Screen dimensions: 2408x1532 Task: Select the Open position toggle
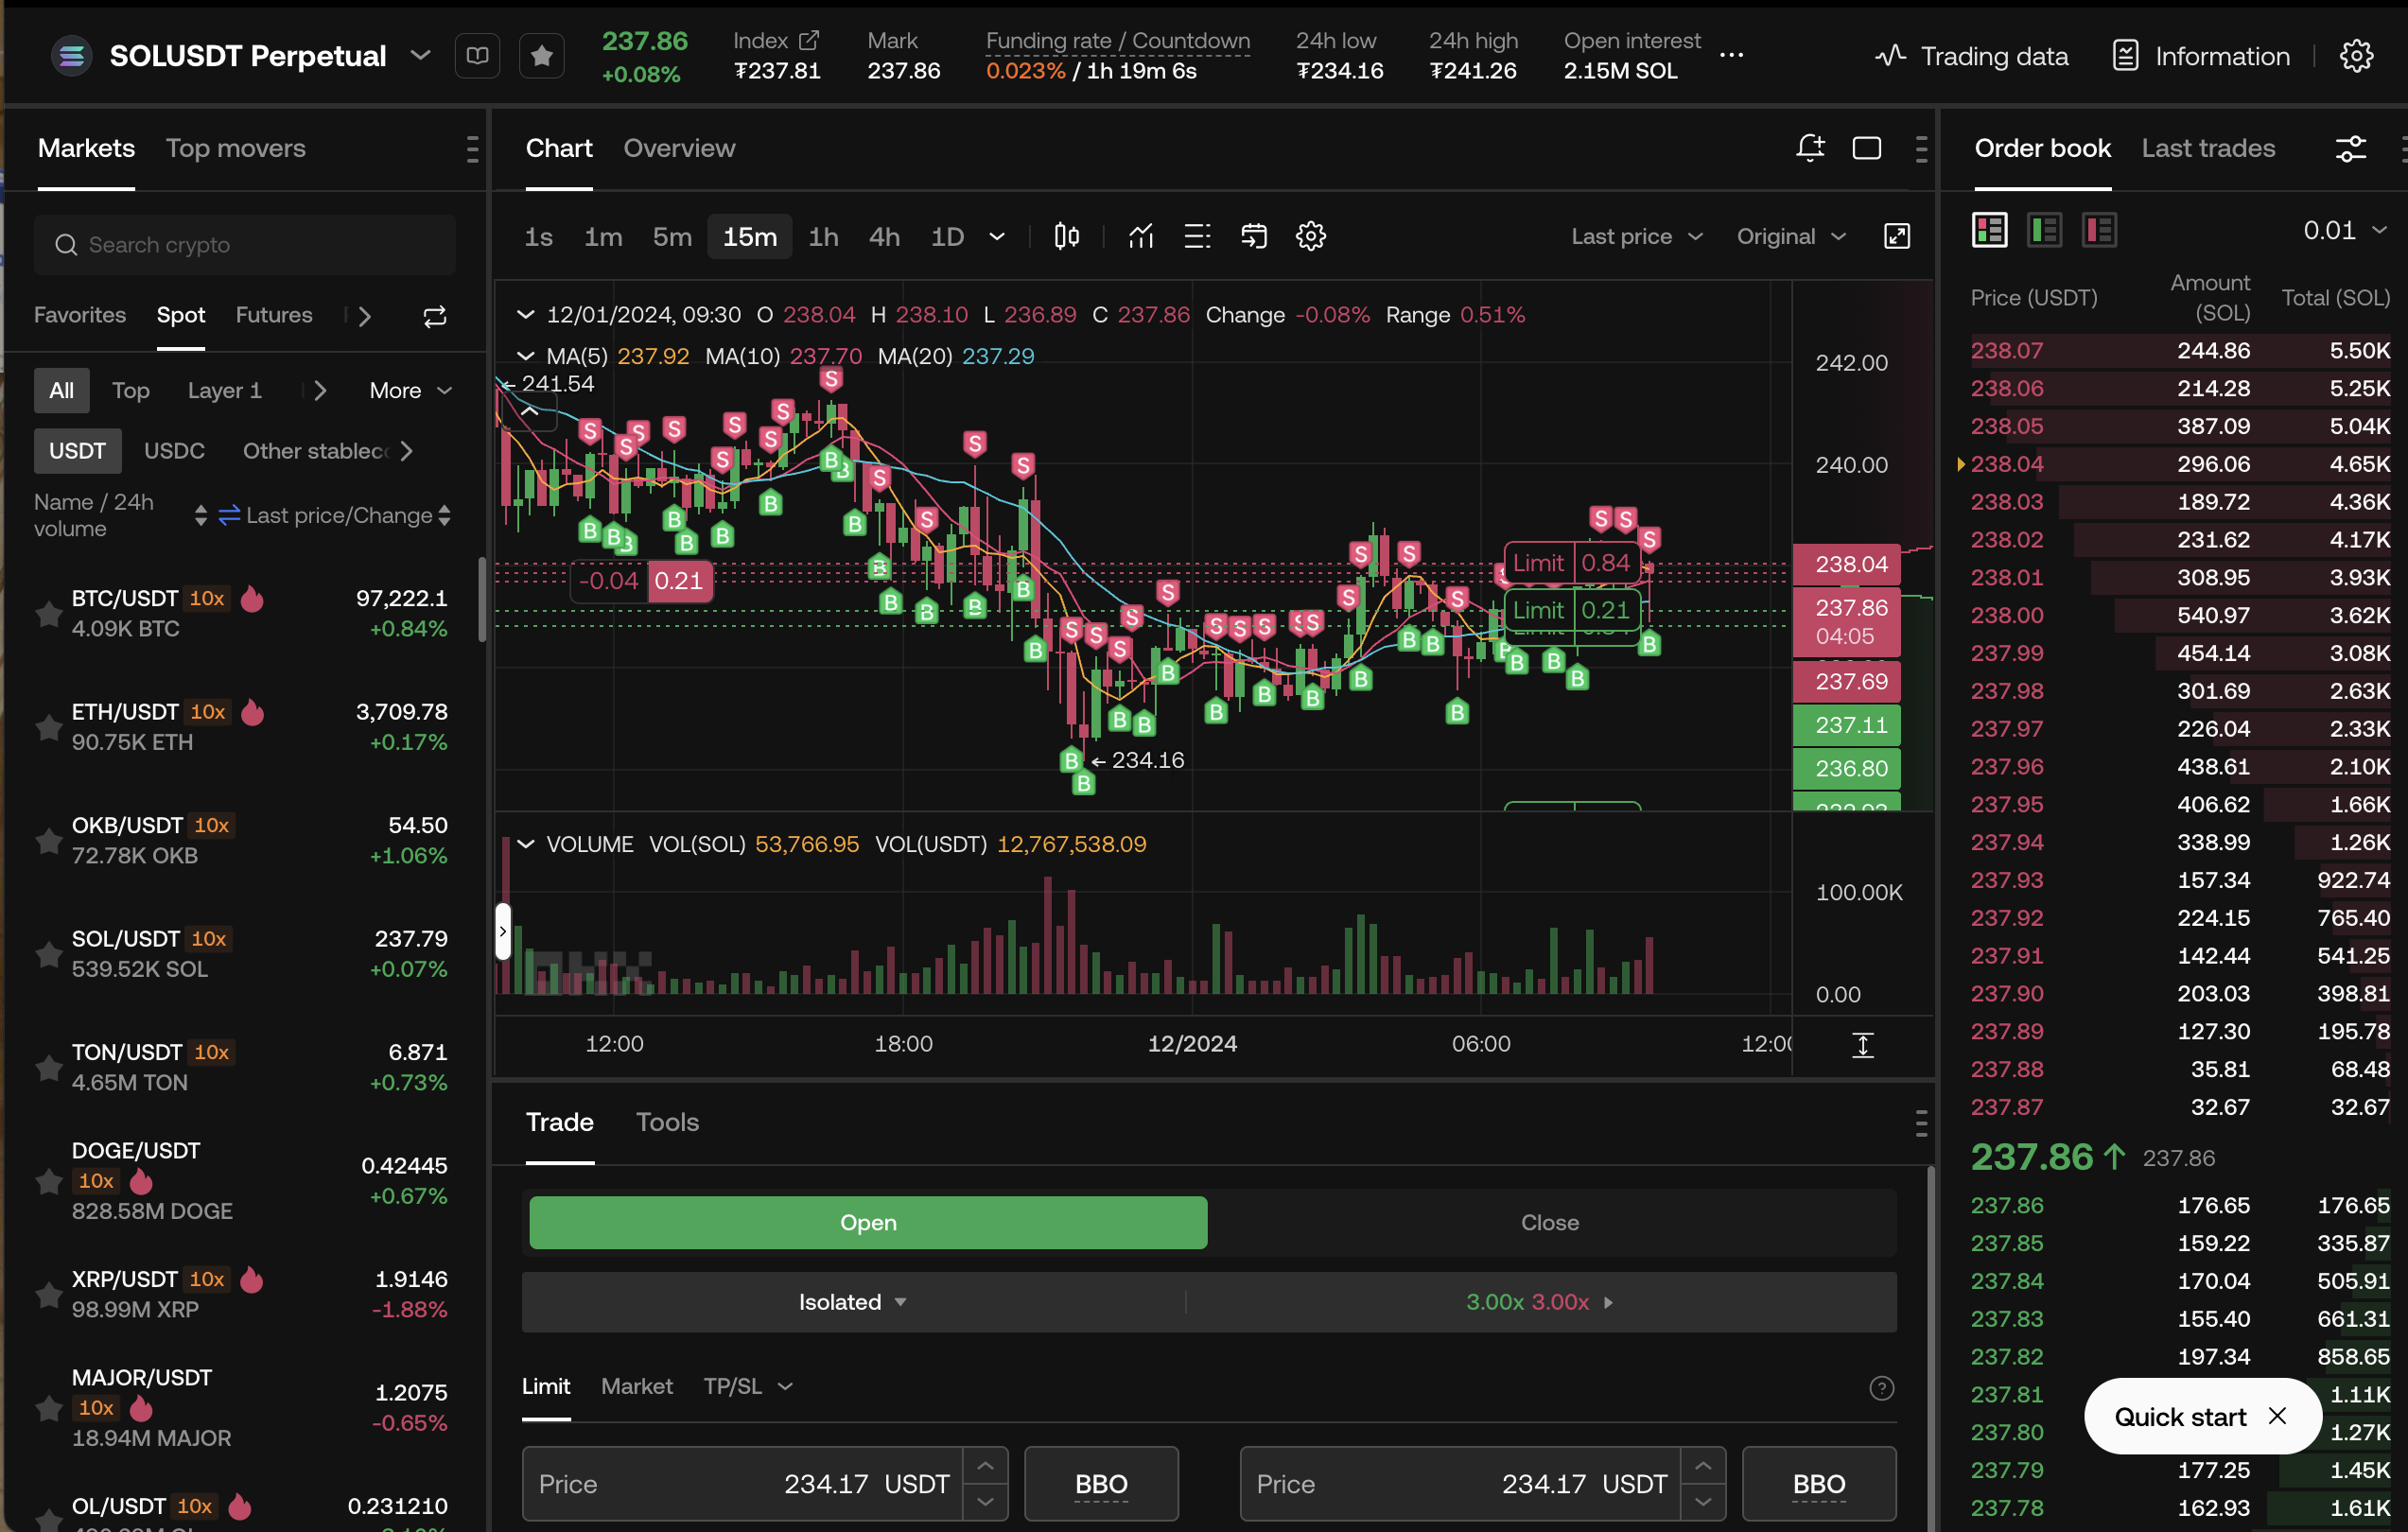coord(868,1222)
